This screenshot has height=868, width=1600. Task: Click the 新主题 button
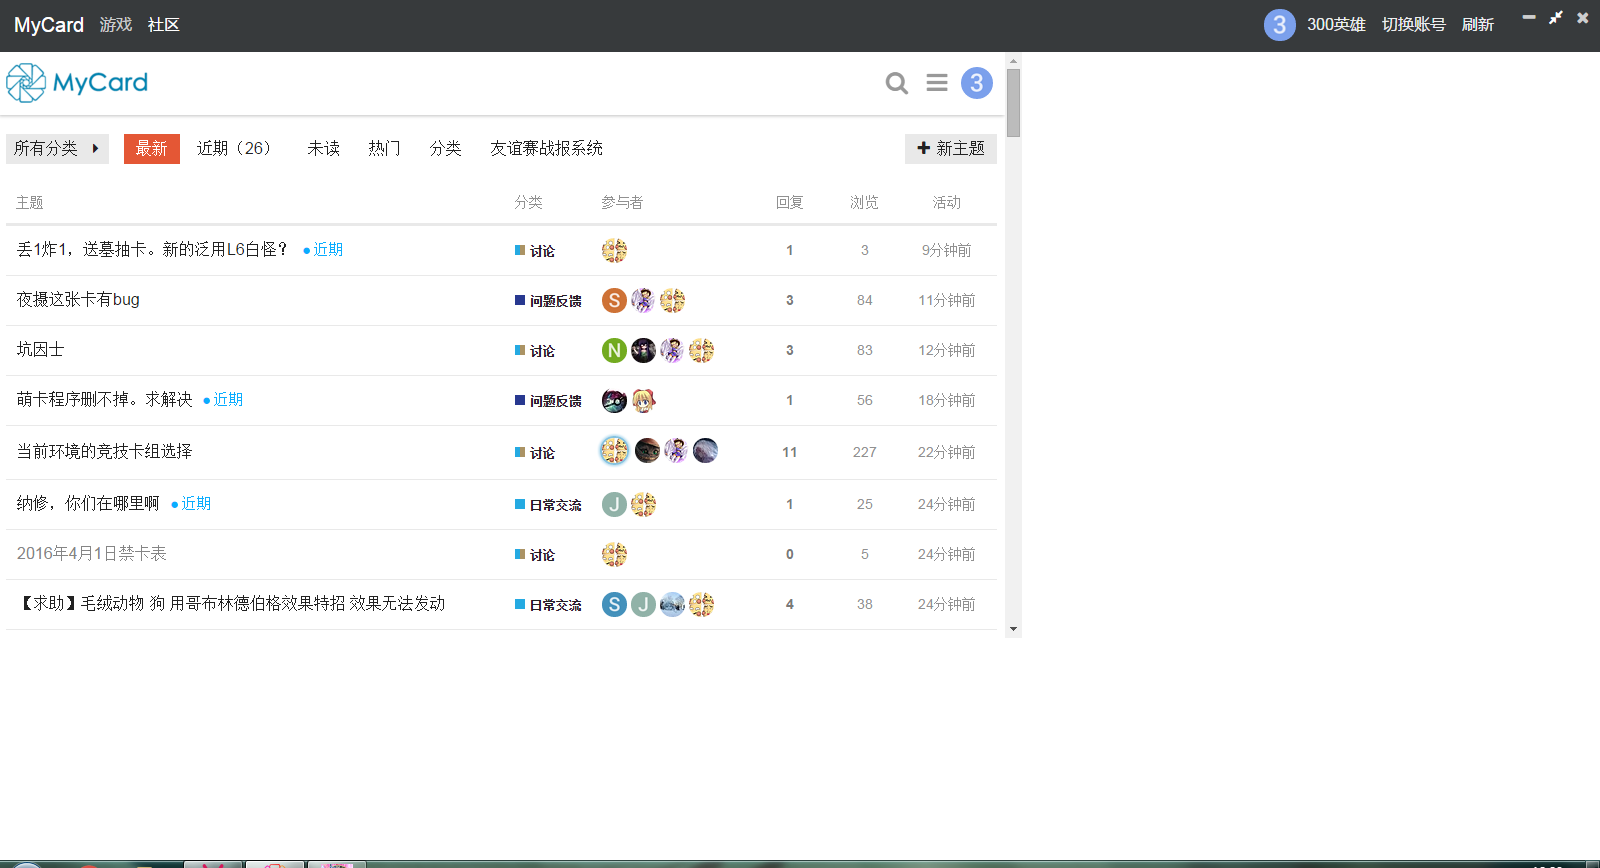(x=951, y=149)
